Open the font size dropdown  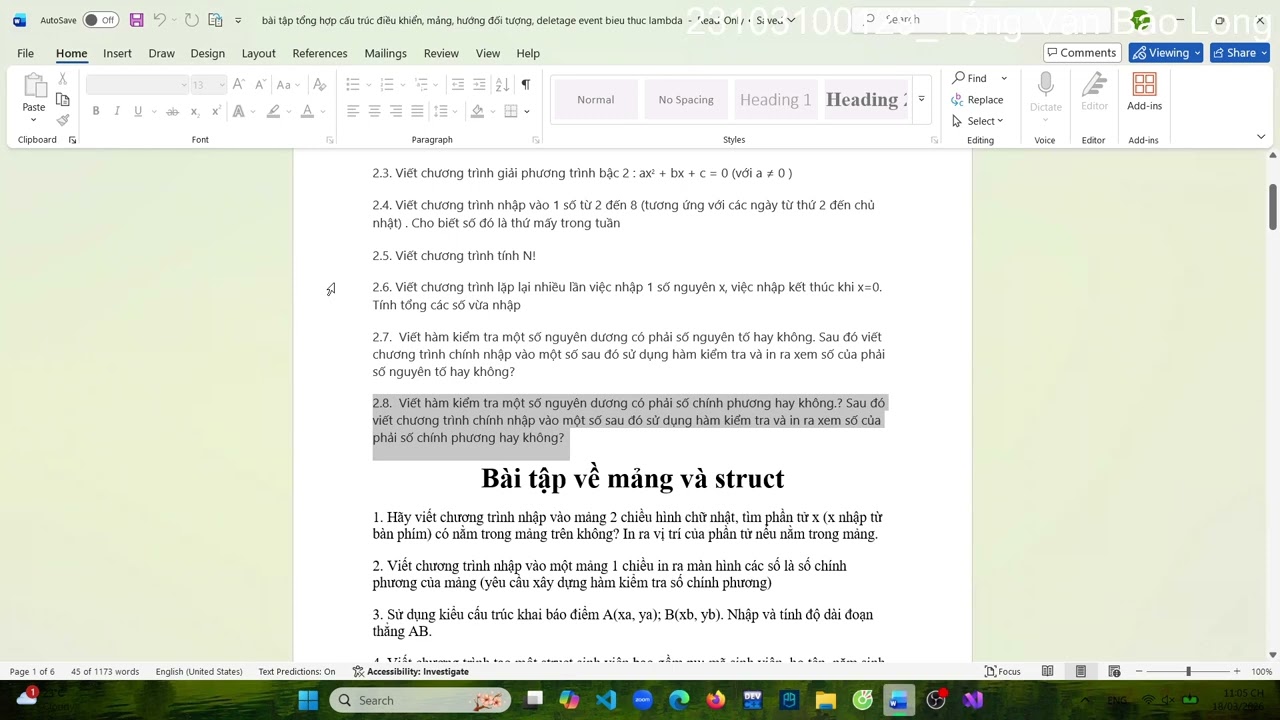point(221,85)
